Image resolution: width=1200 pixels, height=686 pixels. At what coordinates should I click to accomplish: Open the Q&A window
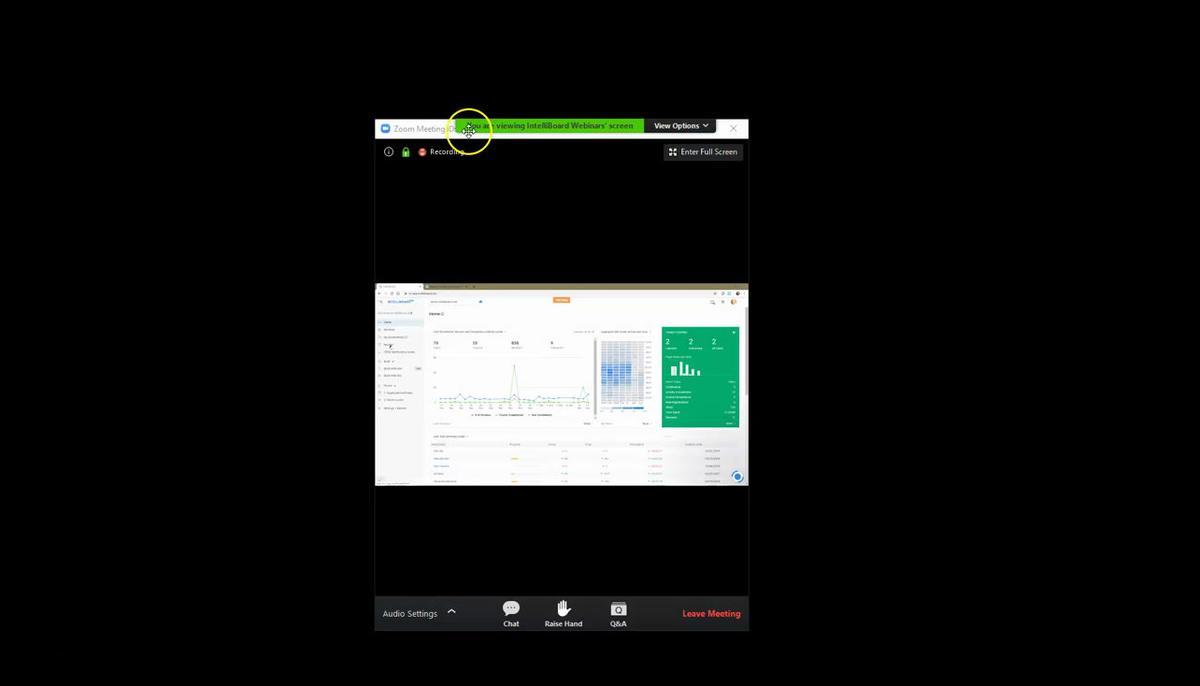[618, 614]
